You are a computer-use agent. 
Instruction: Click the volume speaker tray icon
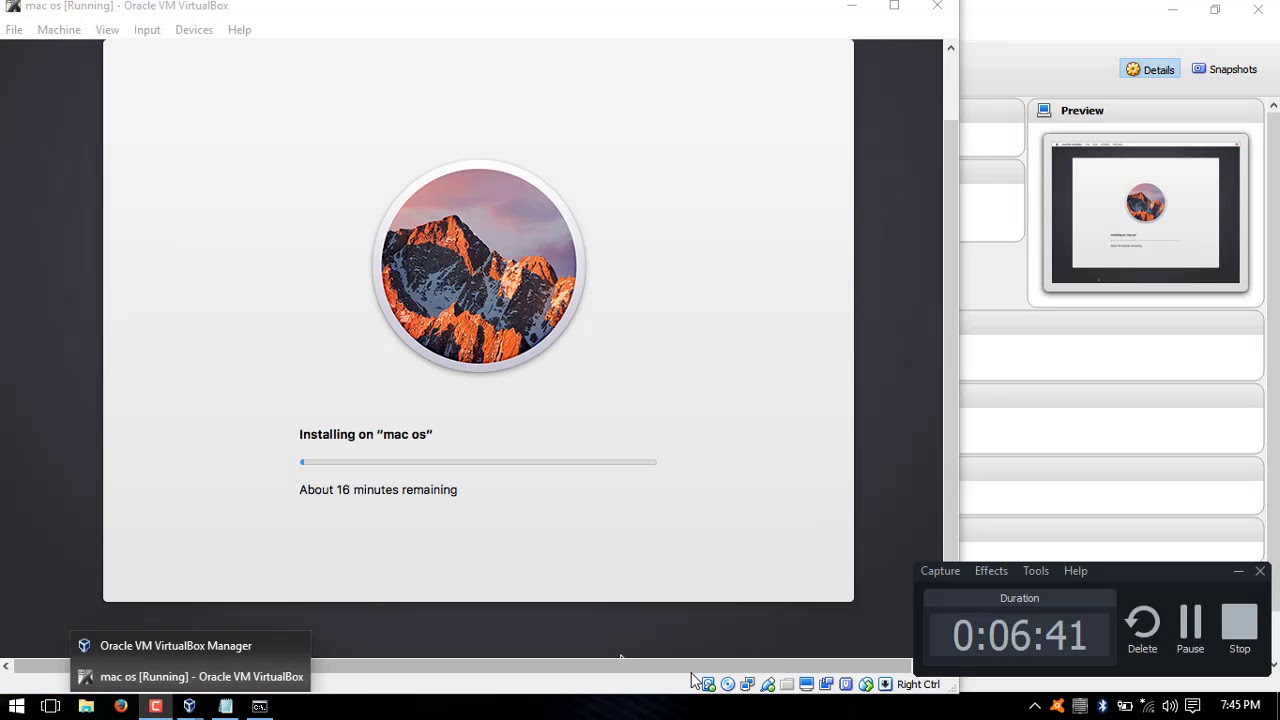tap(1170, 706)
